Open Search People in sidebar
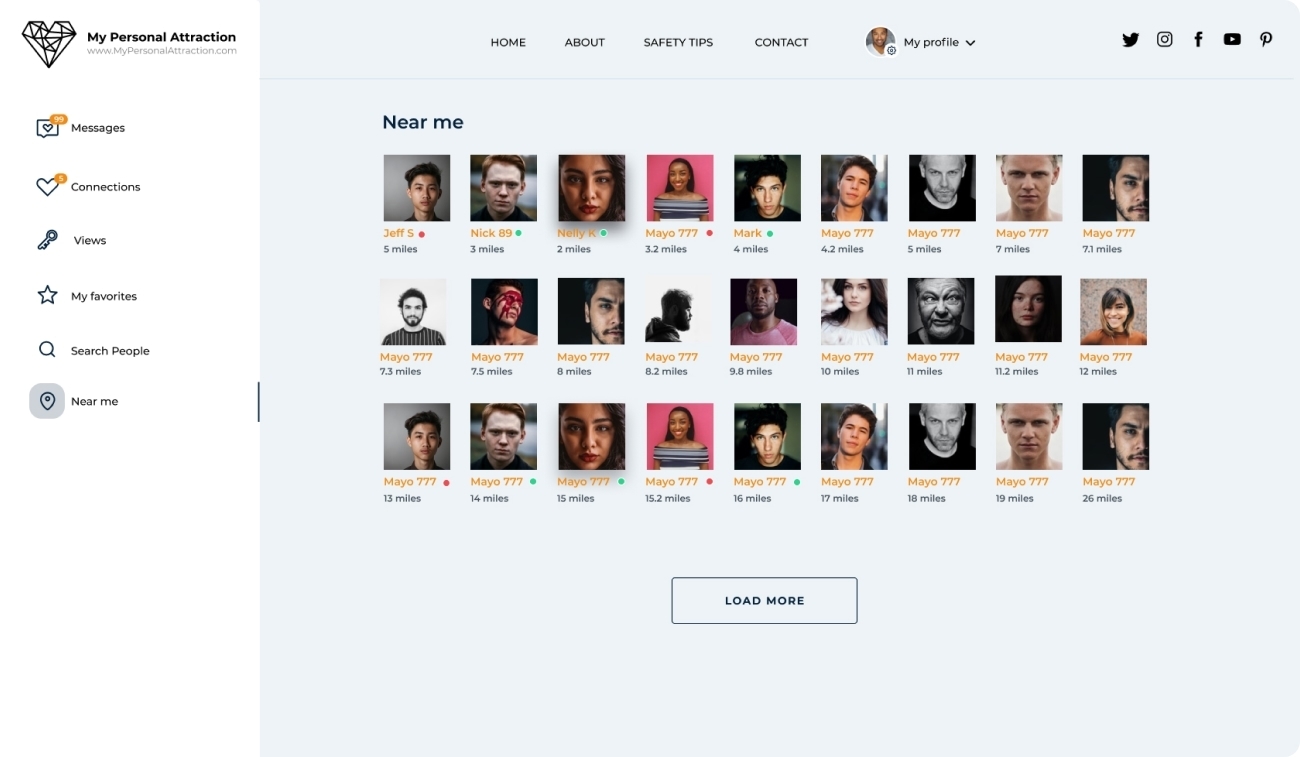The image size is (1300, 757). click(93, 350)
